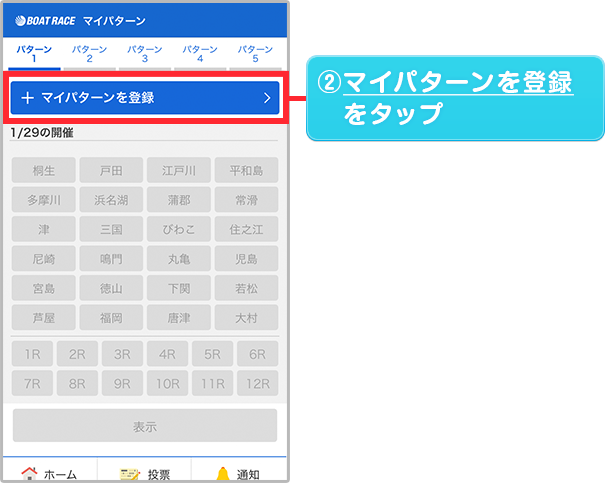Choose race 12R

(x=258, y=383)
